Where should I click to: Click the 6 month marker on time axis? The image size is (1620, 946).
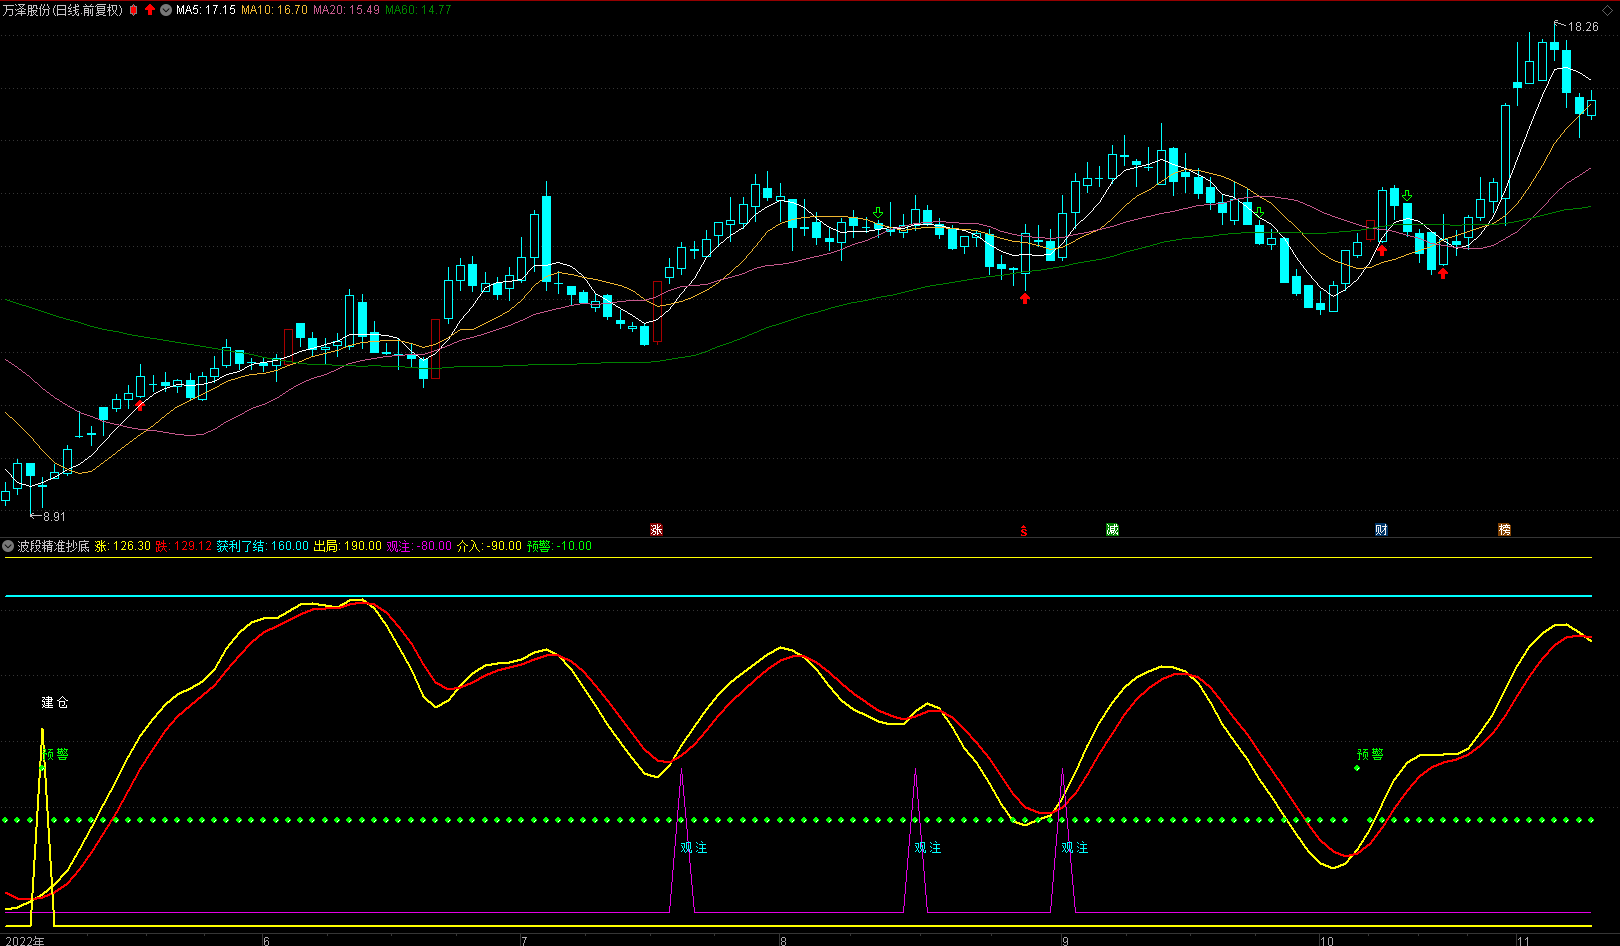(266, 940)
